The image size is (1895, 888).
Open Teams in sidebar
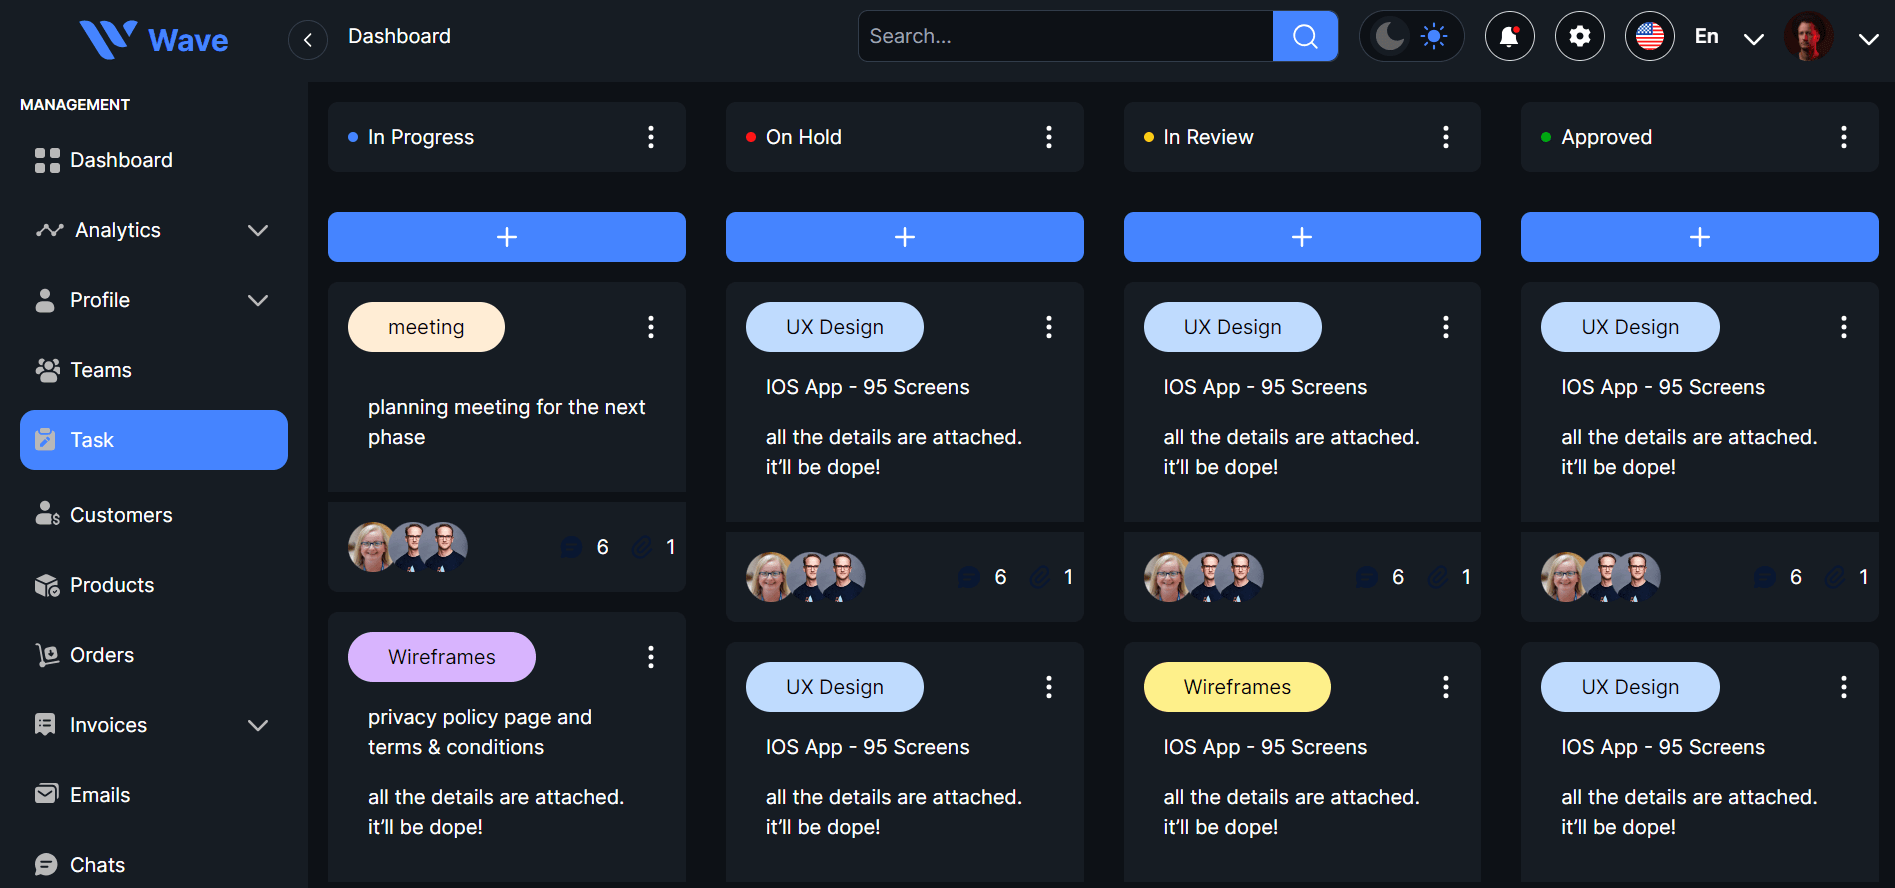(154, 370)
